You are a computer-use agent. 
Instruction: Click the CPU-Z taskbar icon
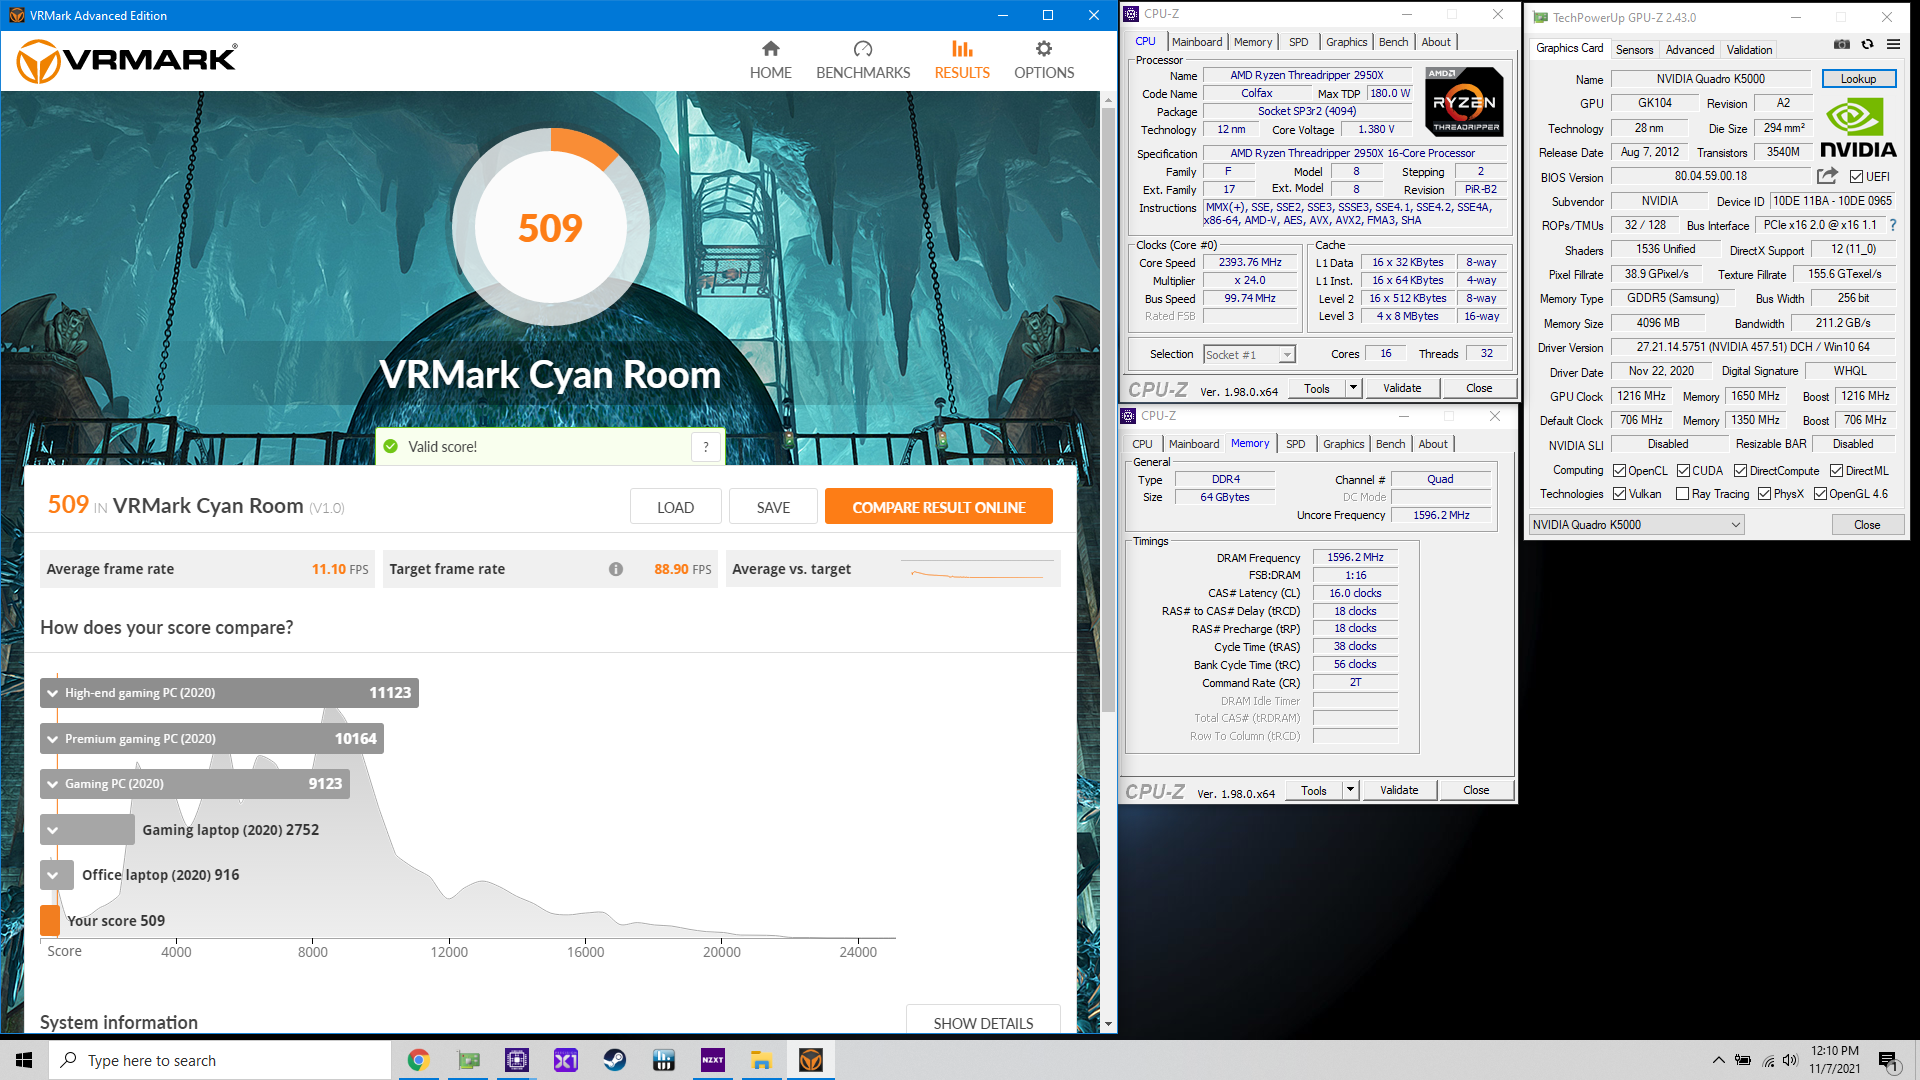coord(516,1060)
